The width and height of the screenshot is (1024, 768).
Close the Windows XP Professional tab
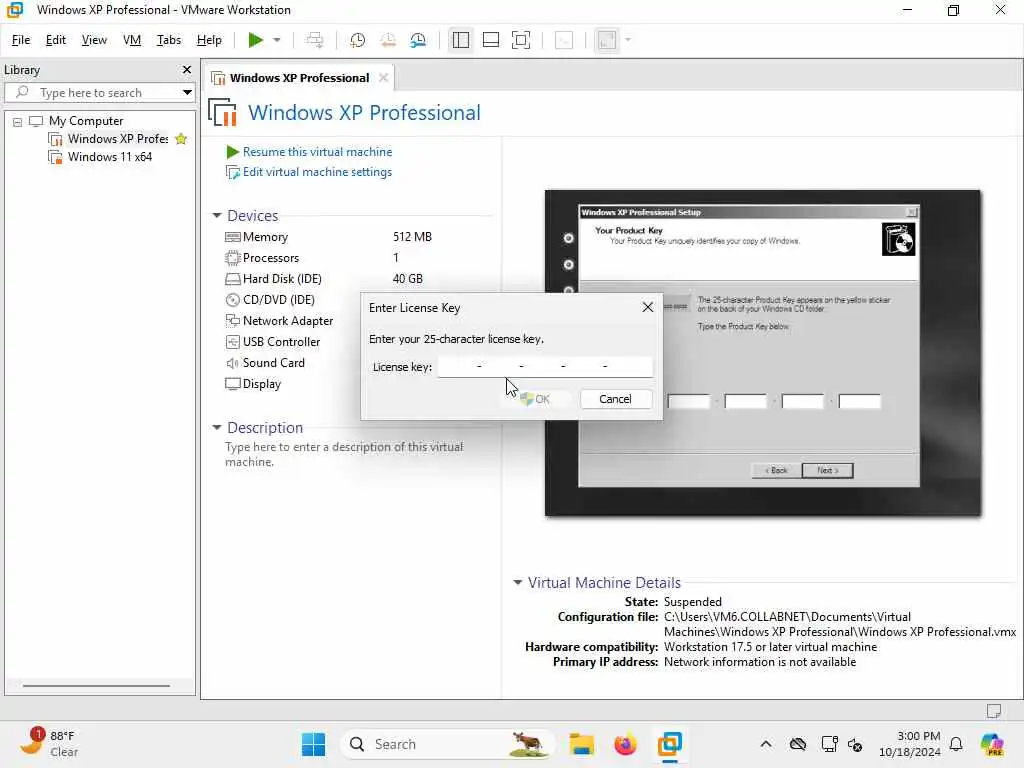383,78
